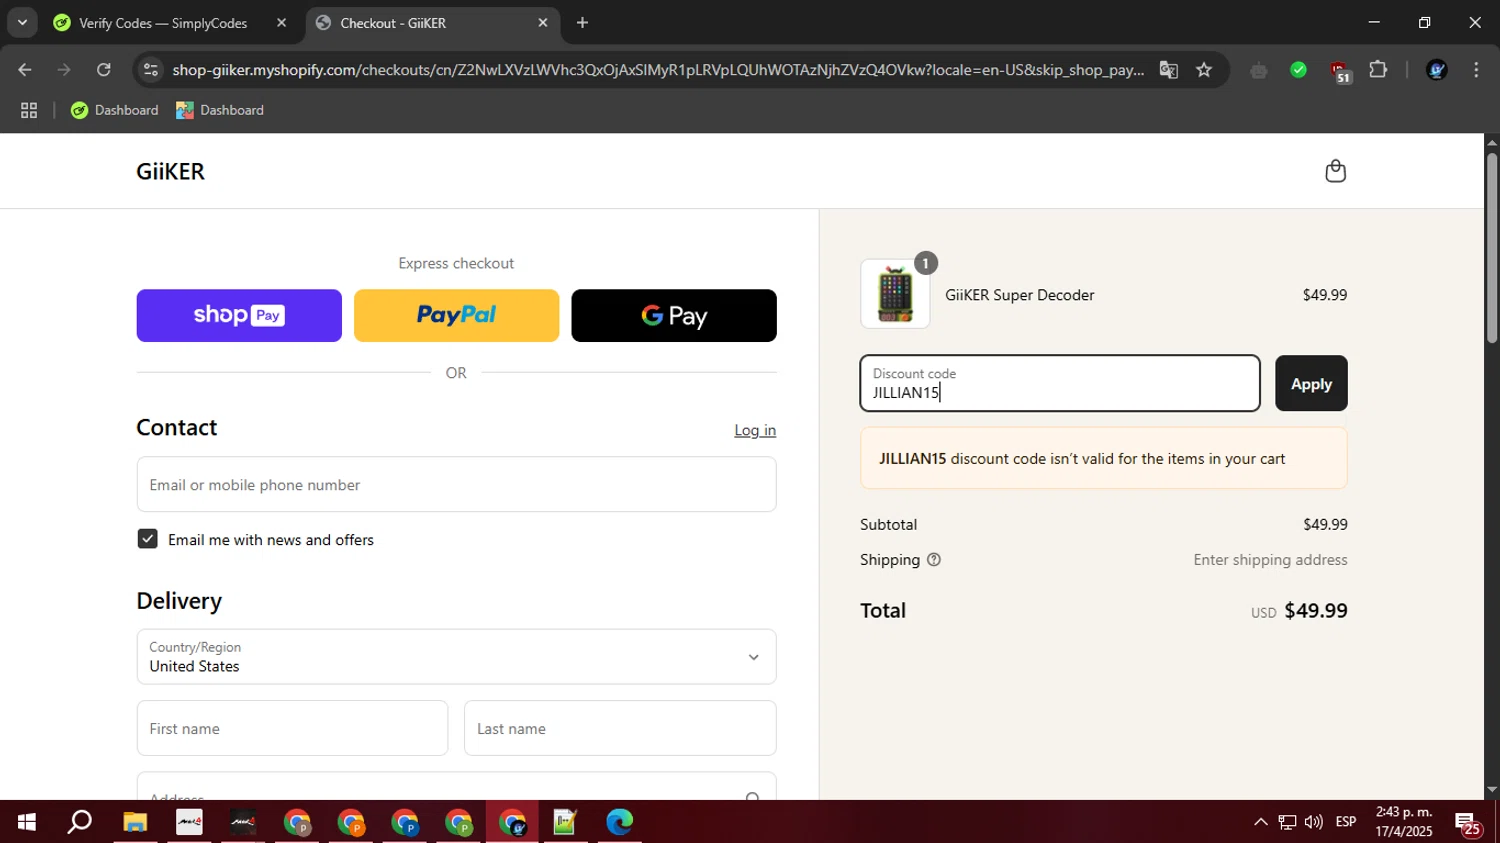Open Chrome's three-dot menu

pyautogui.click(x=1476, y=70)
